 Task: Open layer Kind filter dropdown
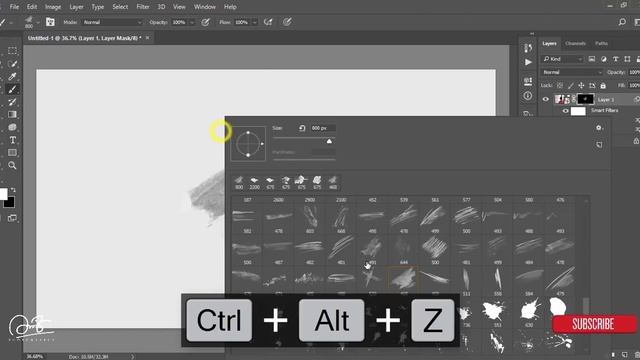click(x=562, y=59)
